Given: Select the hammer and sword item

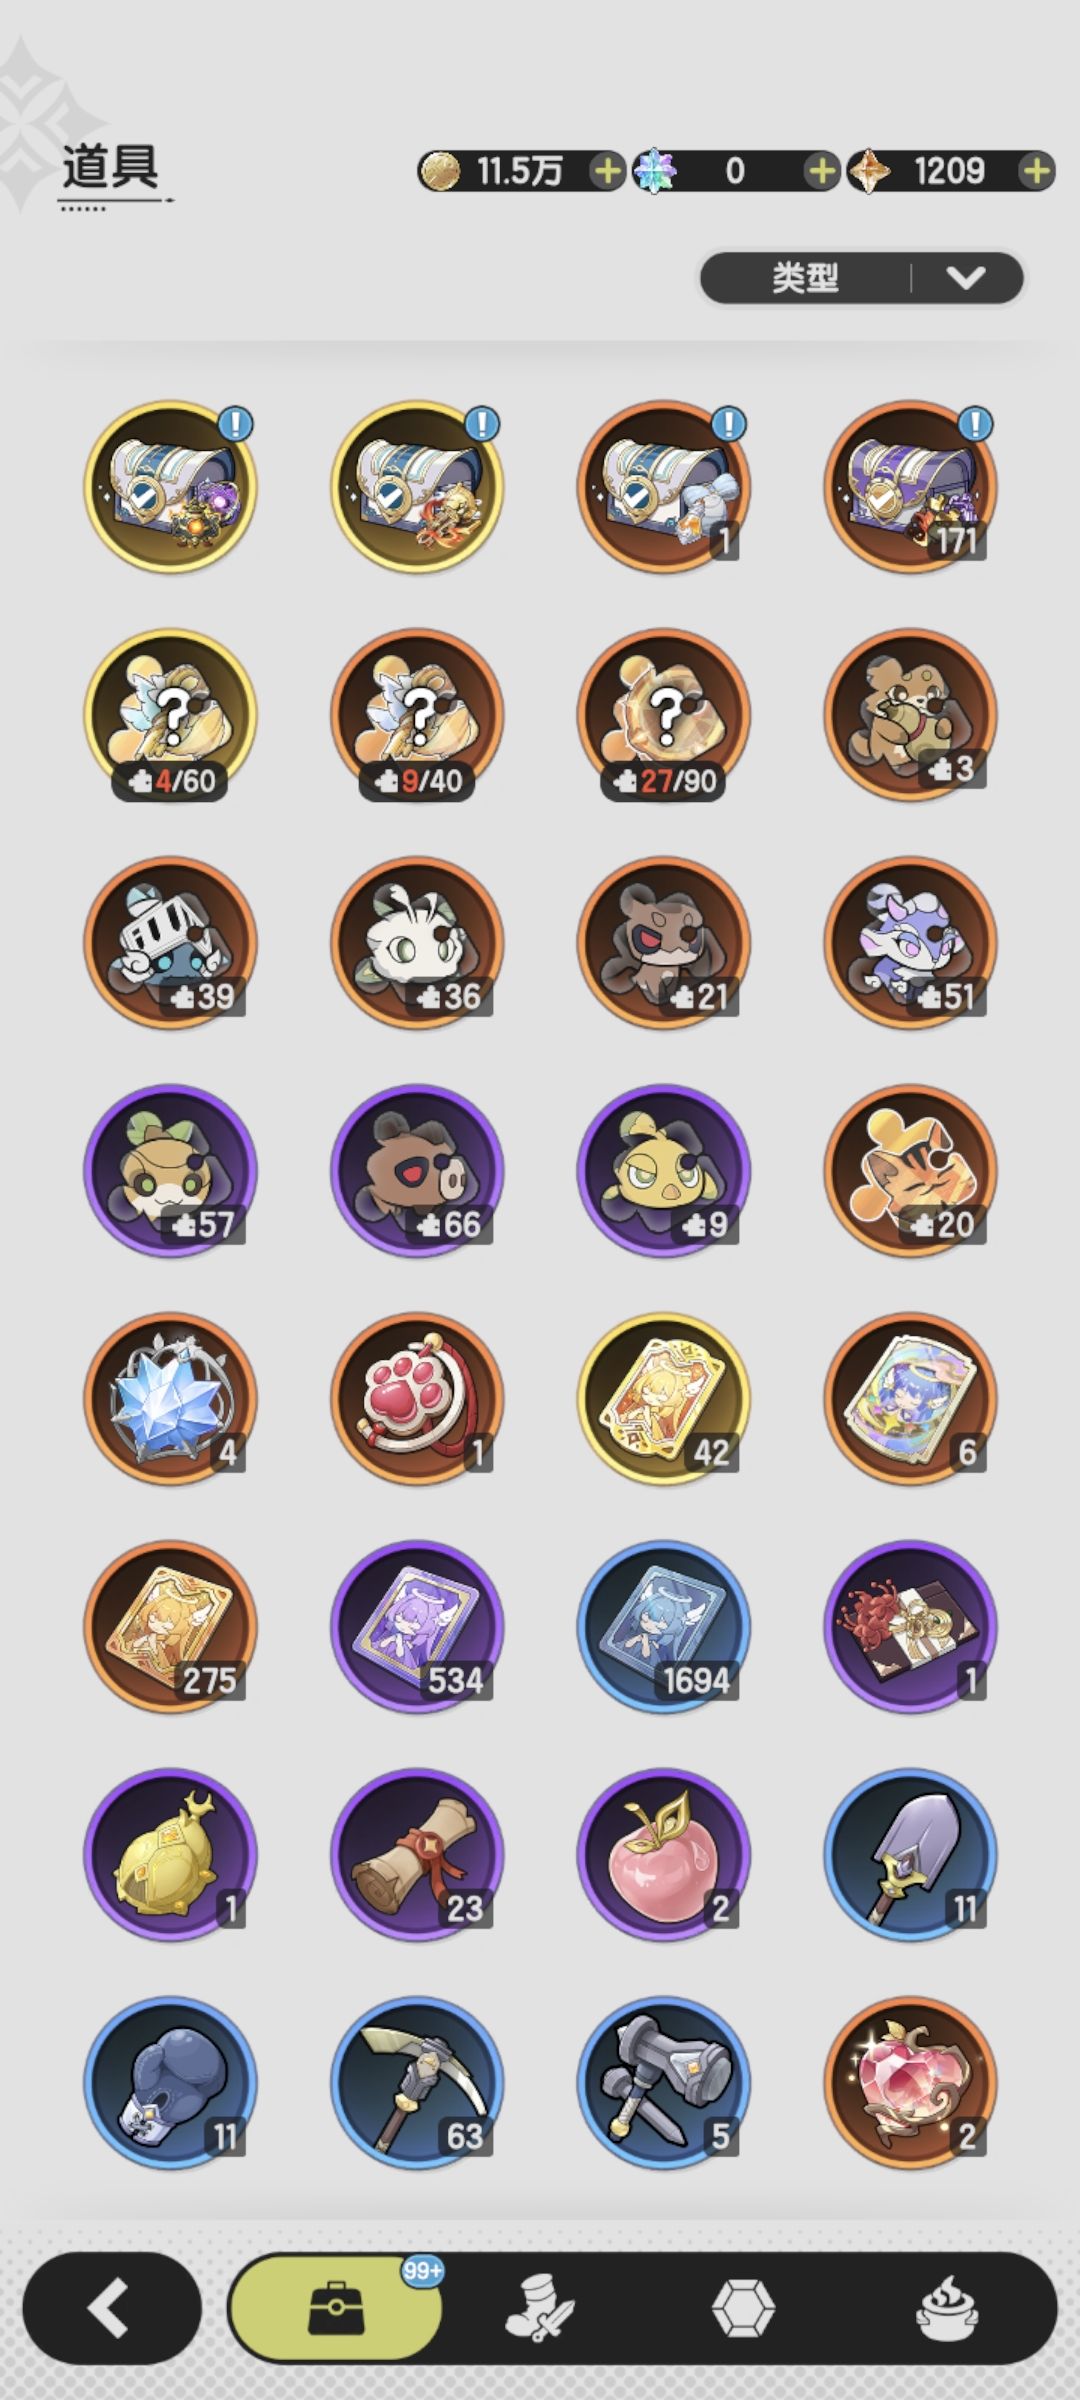Looking at the screenshot, I should point(664,2082).
